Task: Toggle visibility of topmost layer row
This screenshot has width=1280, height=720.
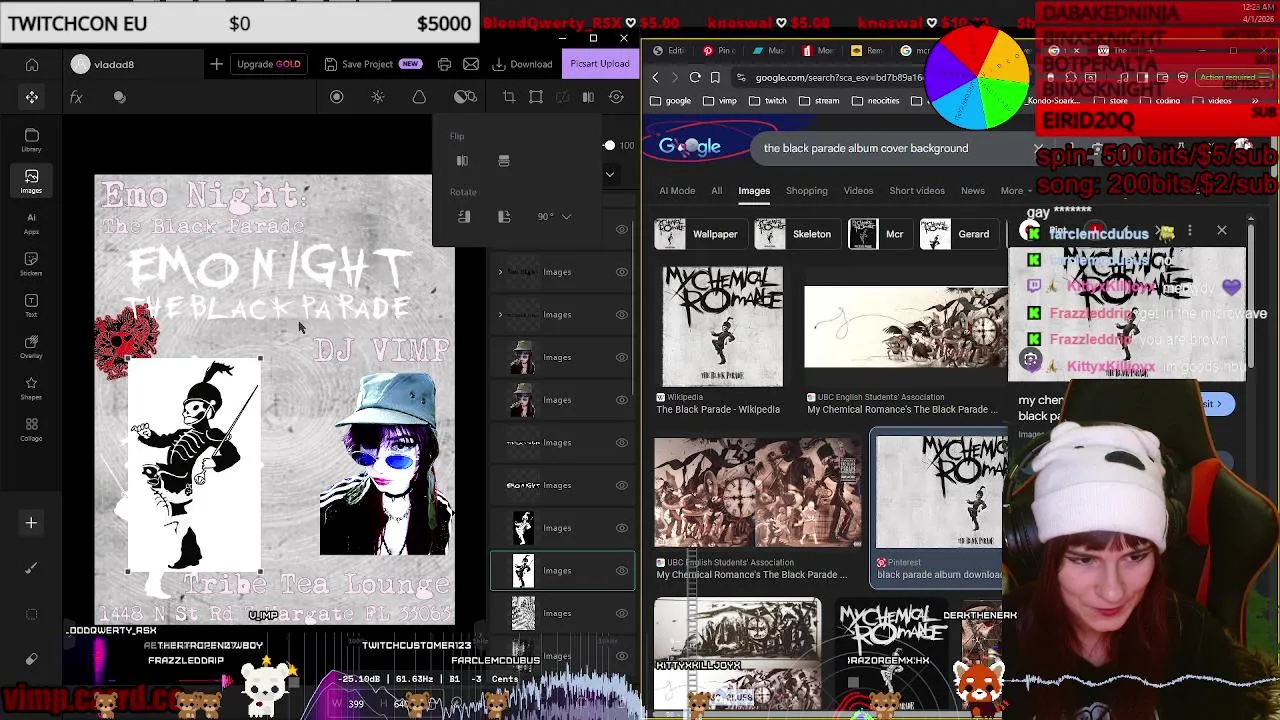Action: pyautogui.click(x=622, y=229)
